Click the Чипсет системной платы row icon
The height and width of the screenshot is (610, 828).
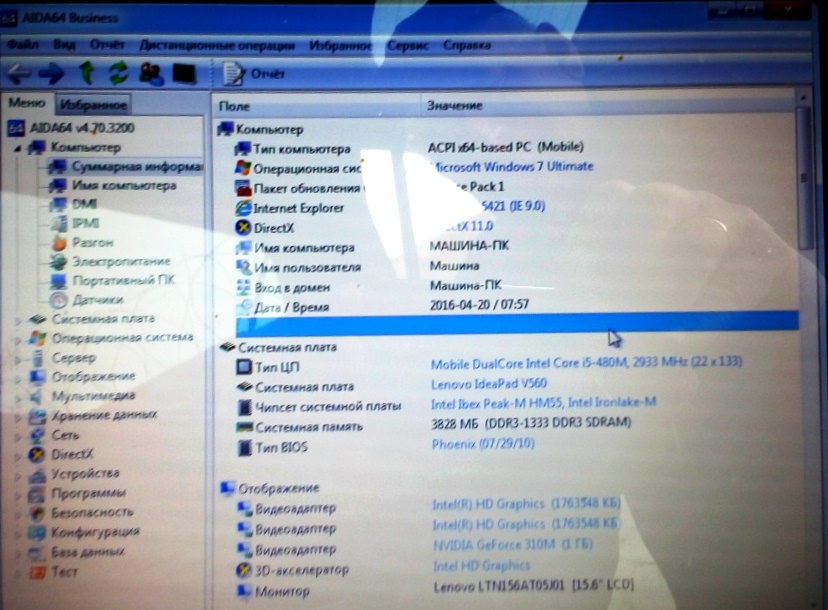(244, 407)
